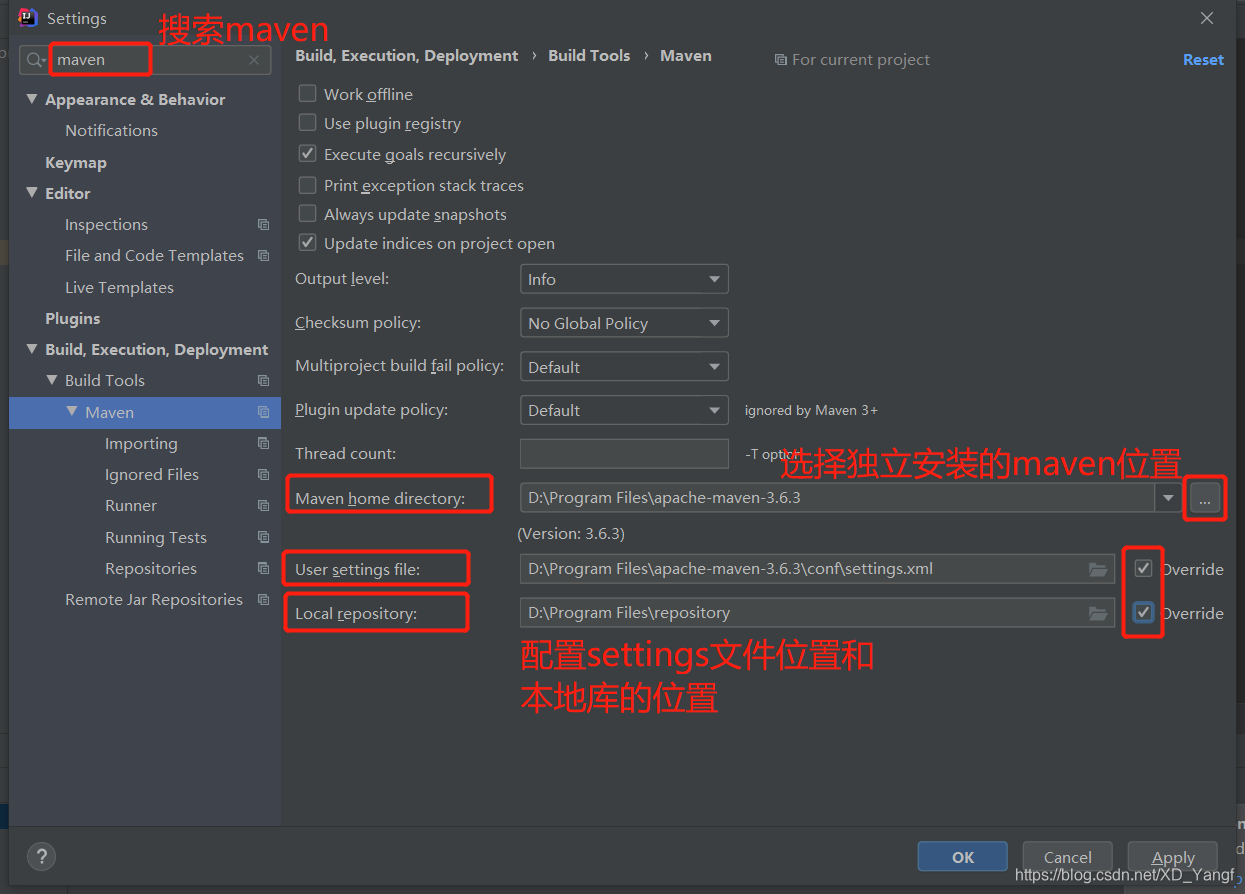The width and height of the screenshot is (1245, 894).
Task: Enable Use plugin registry checkbox
Action: [x=308, y=123]
